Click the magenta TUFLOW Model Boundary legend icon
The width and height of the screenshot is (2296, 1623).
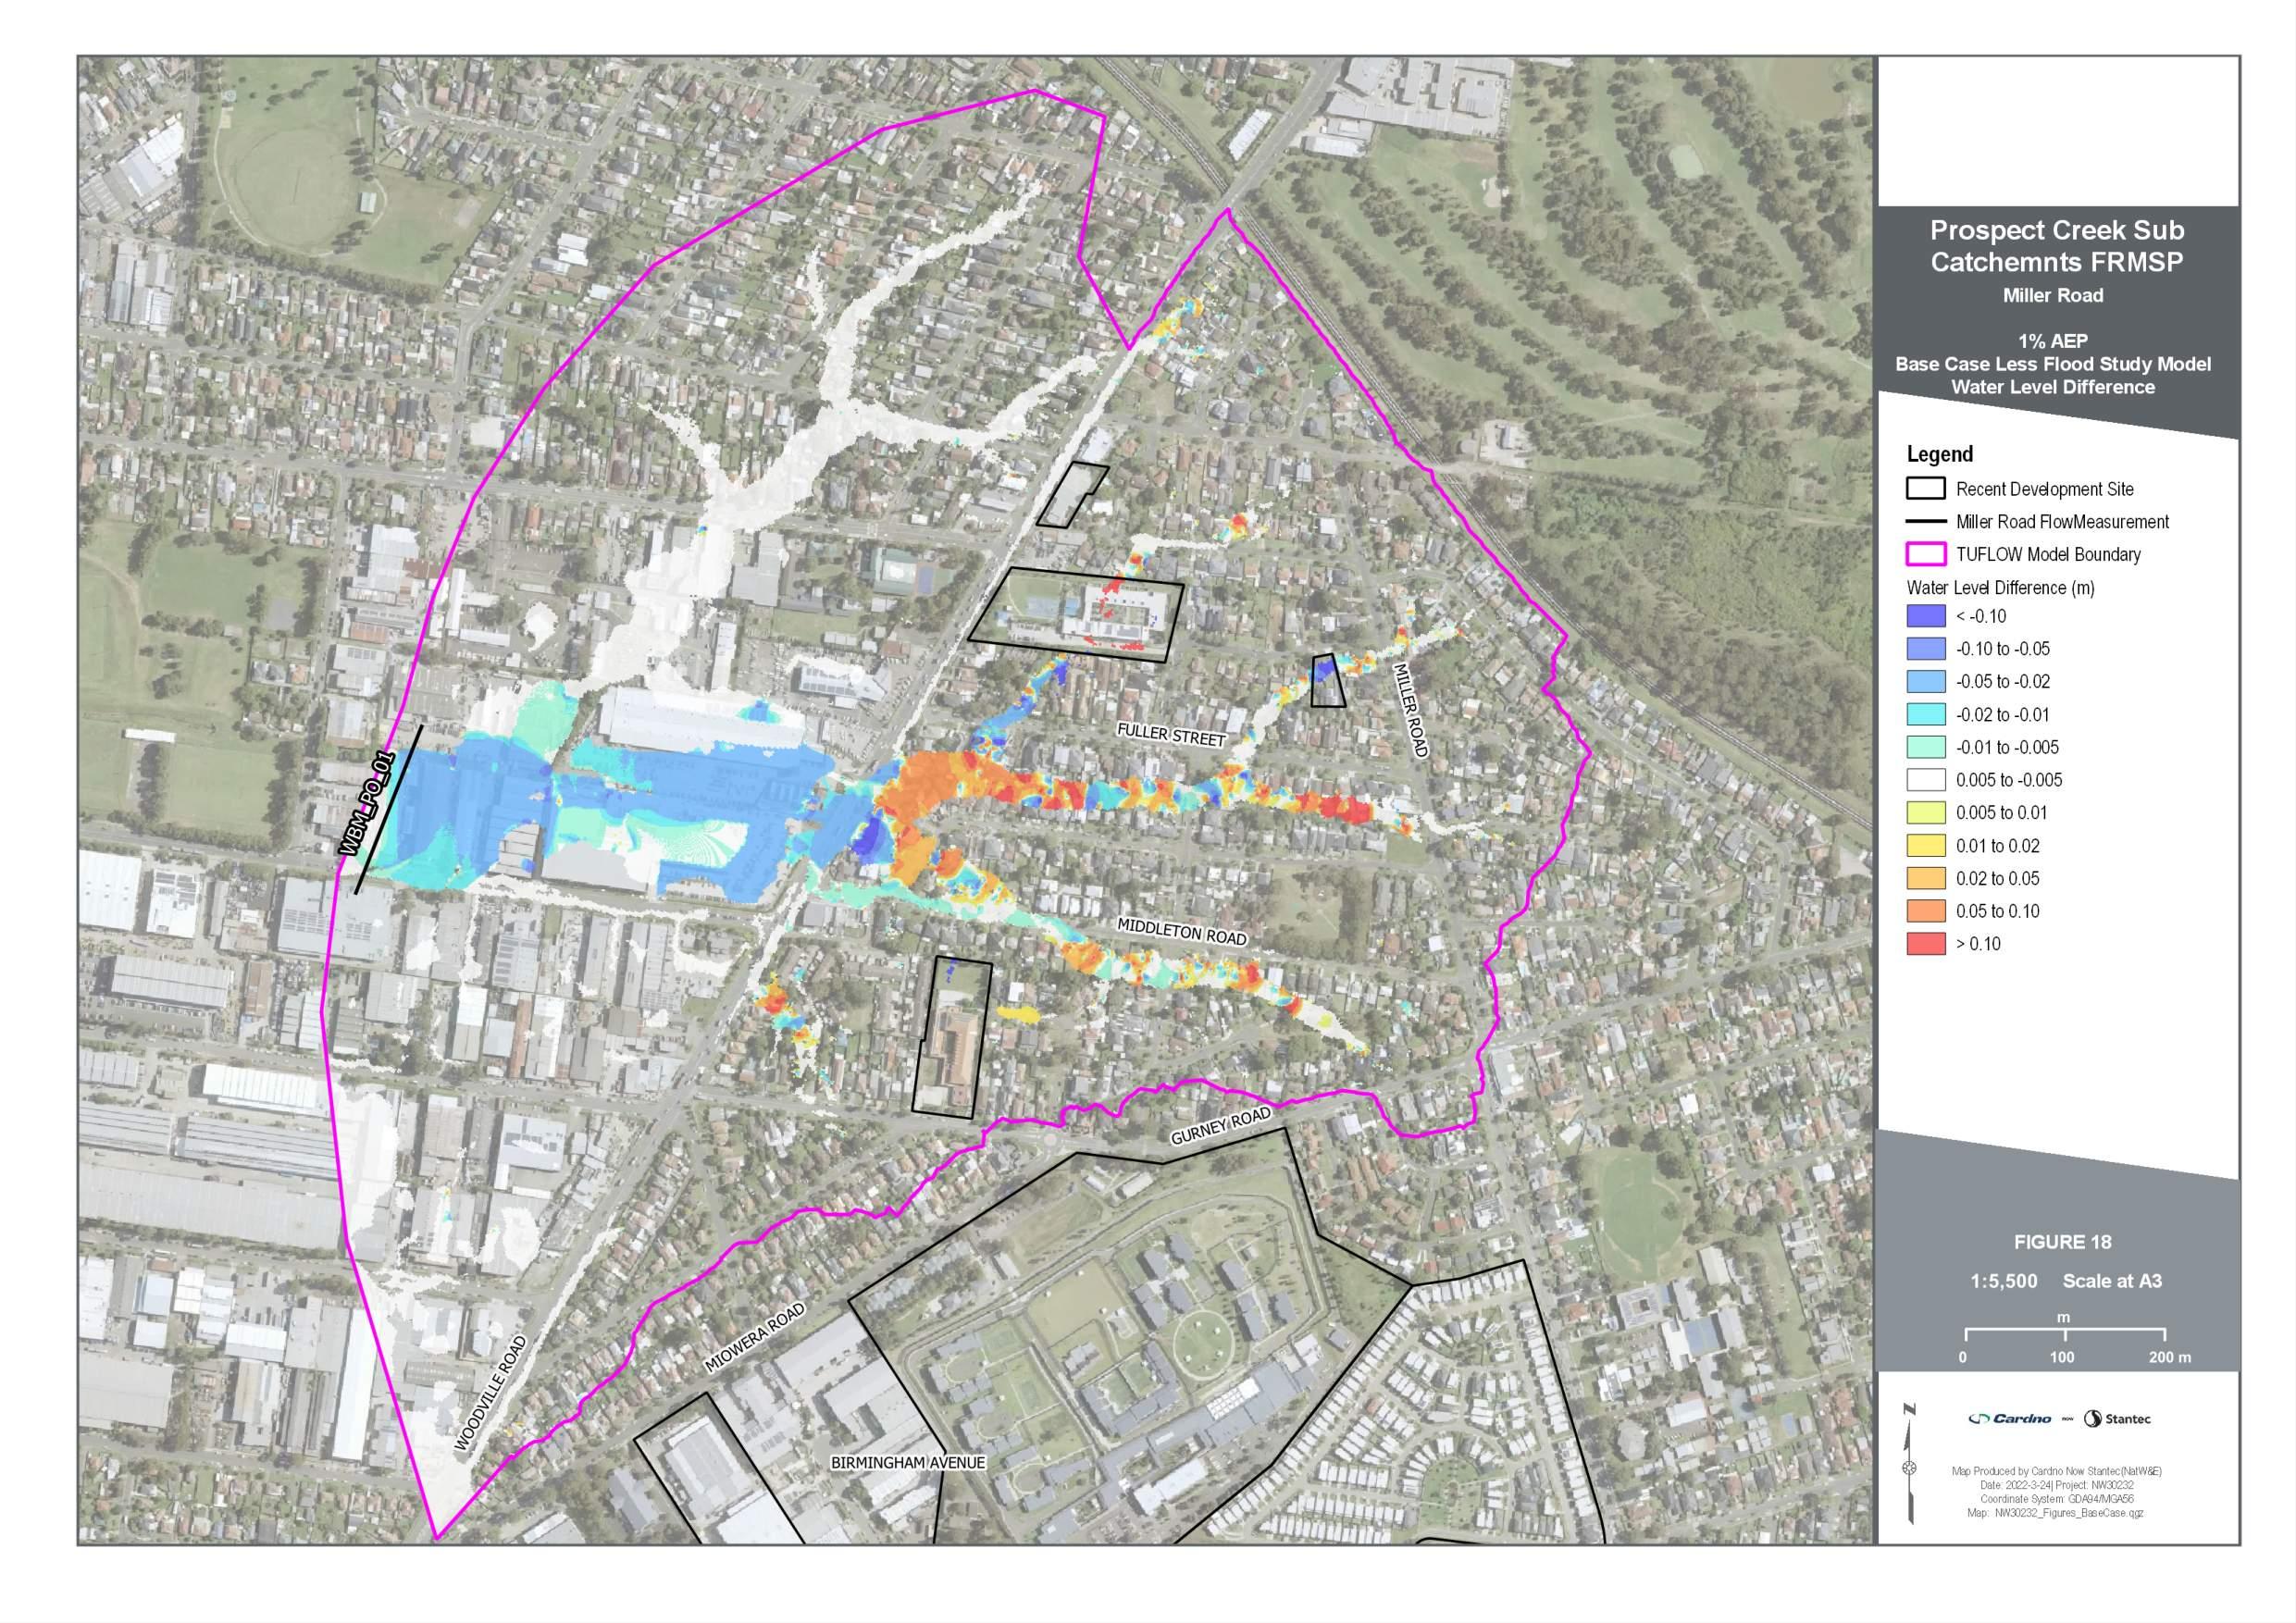pyautogui.click(x=1925, y=554)
